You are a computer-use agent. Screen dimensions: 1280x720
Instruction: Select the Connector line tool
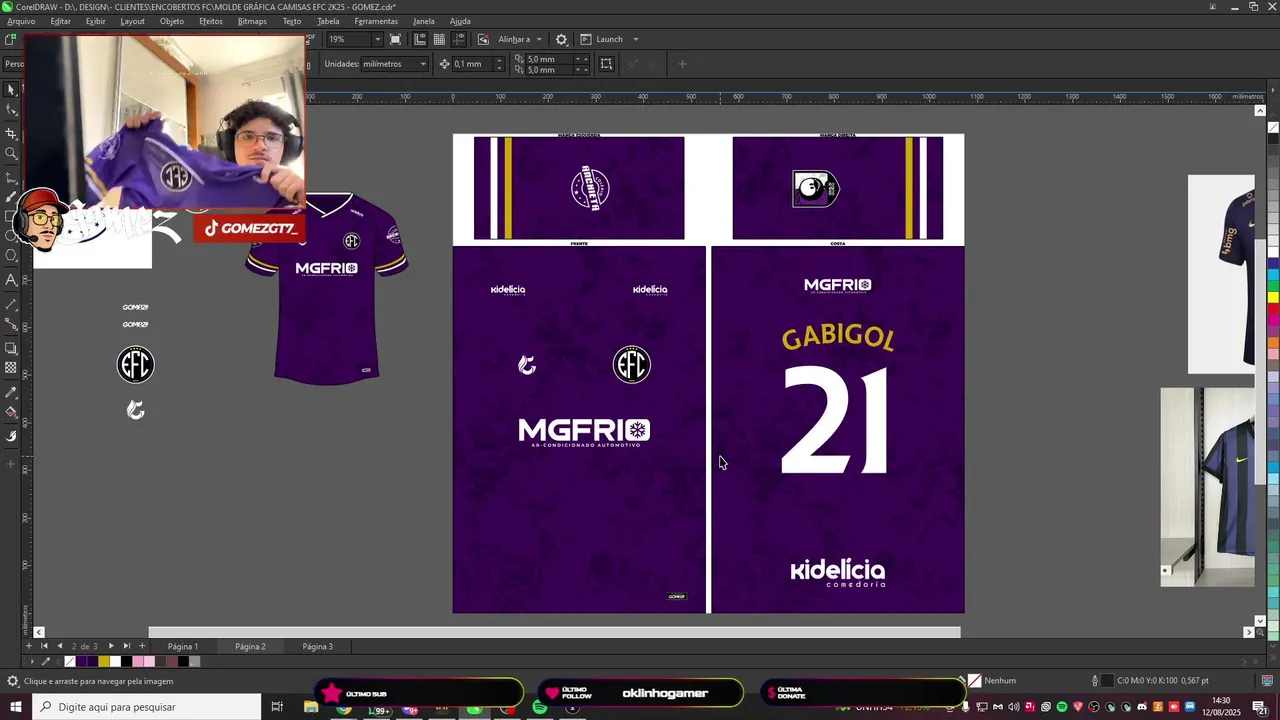[11, 324]
